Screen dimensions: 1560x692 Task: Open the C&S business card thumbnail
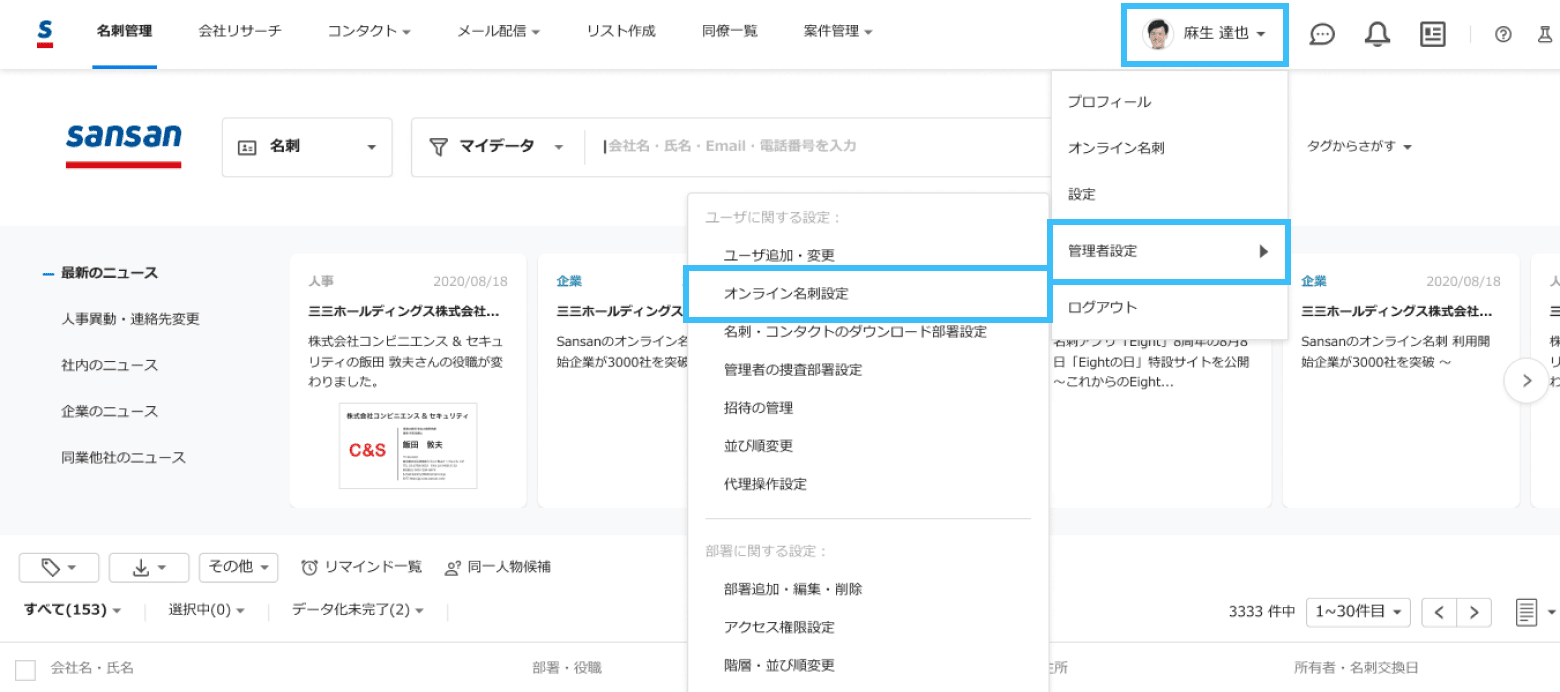point(408,446)
